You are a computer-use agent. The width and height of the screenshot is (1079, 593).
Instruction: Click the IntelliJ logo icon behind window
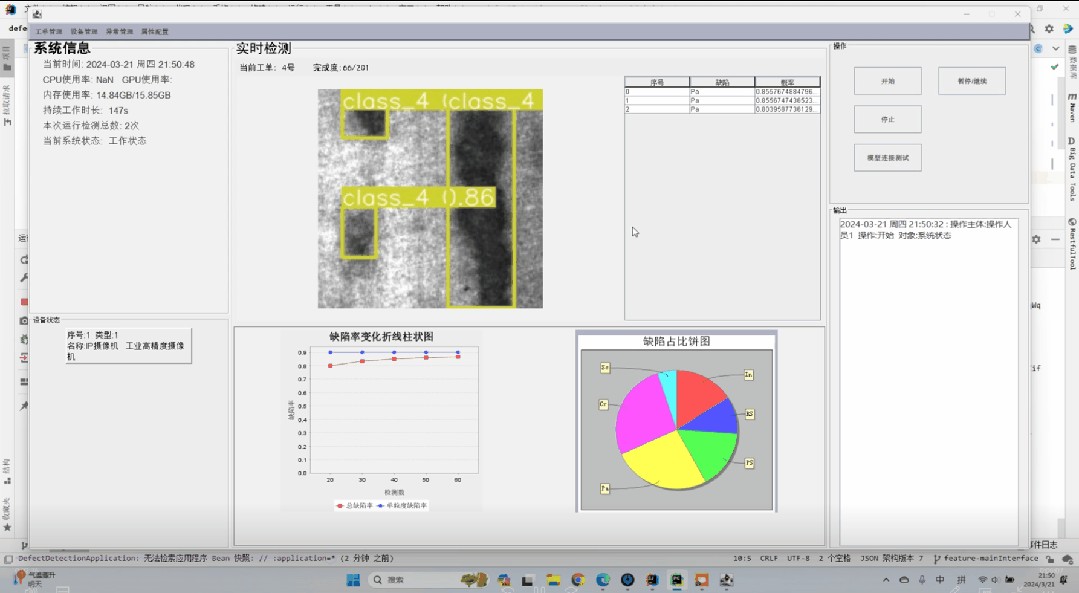[x=10, y=10]
